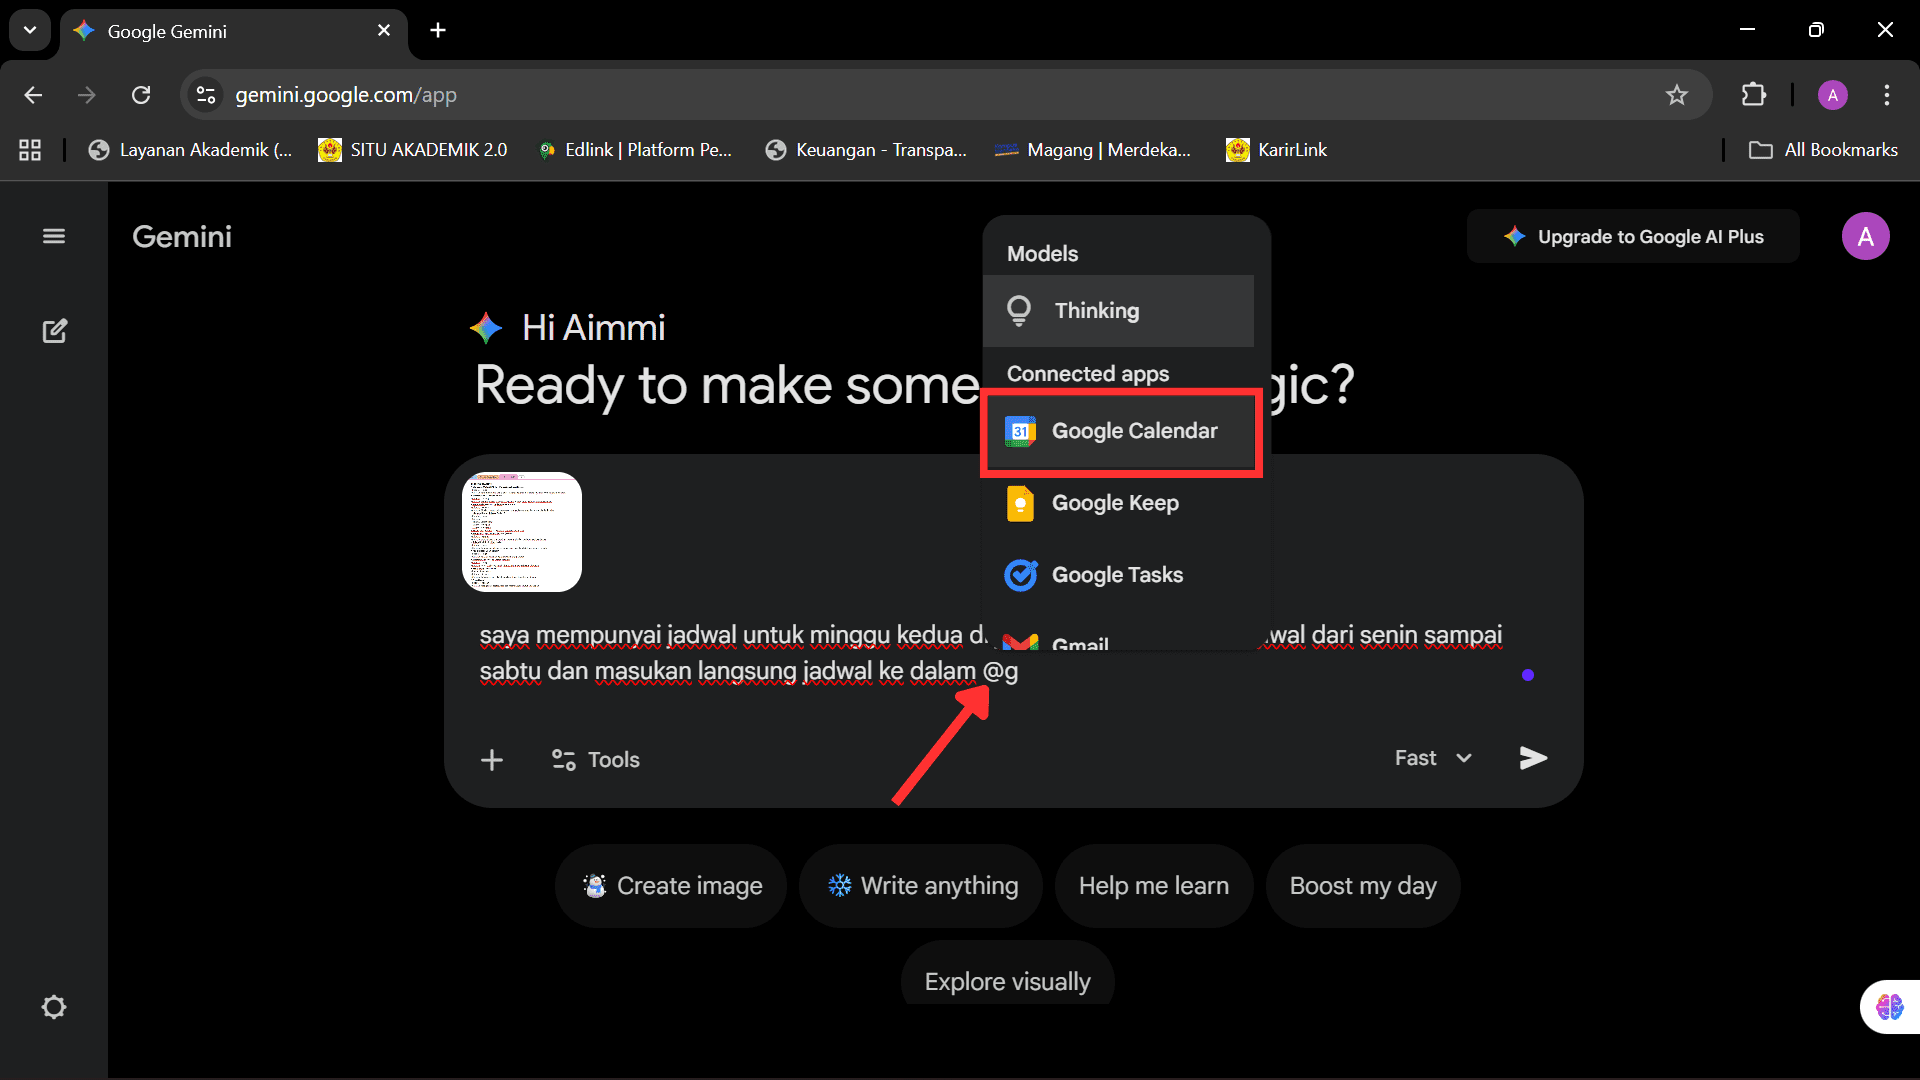Click the Google Tasks icon in suggestions
The width and height of the screenshot is (1920, 1080).
pos(1020,575)
